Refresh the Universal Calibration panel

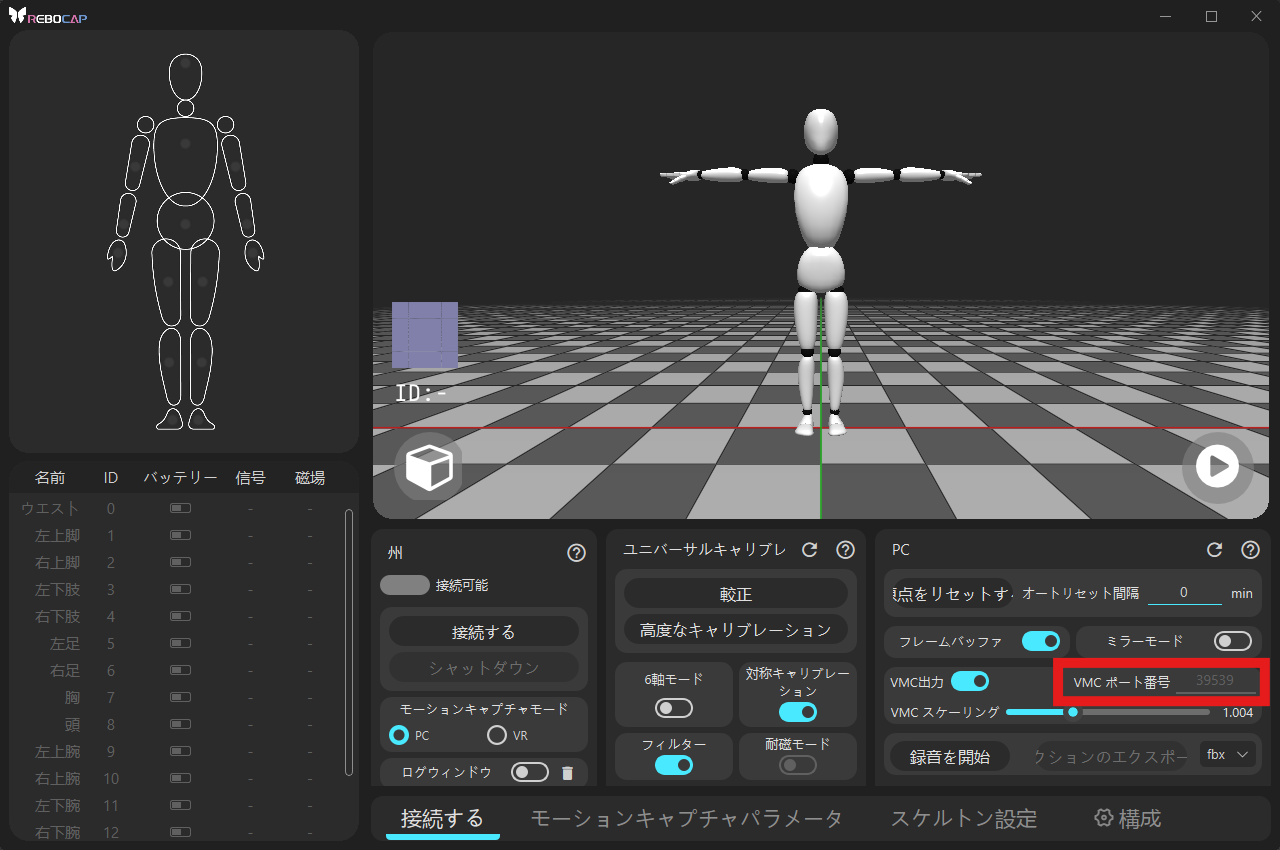click(810, 550)
